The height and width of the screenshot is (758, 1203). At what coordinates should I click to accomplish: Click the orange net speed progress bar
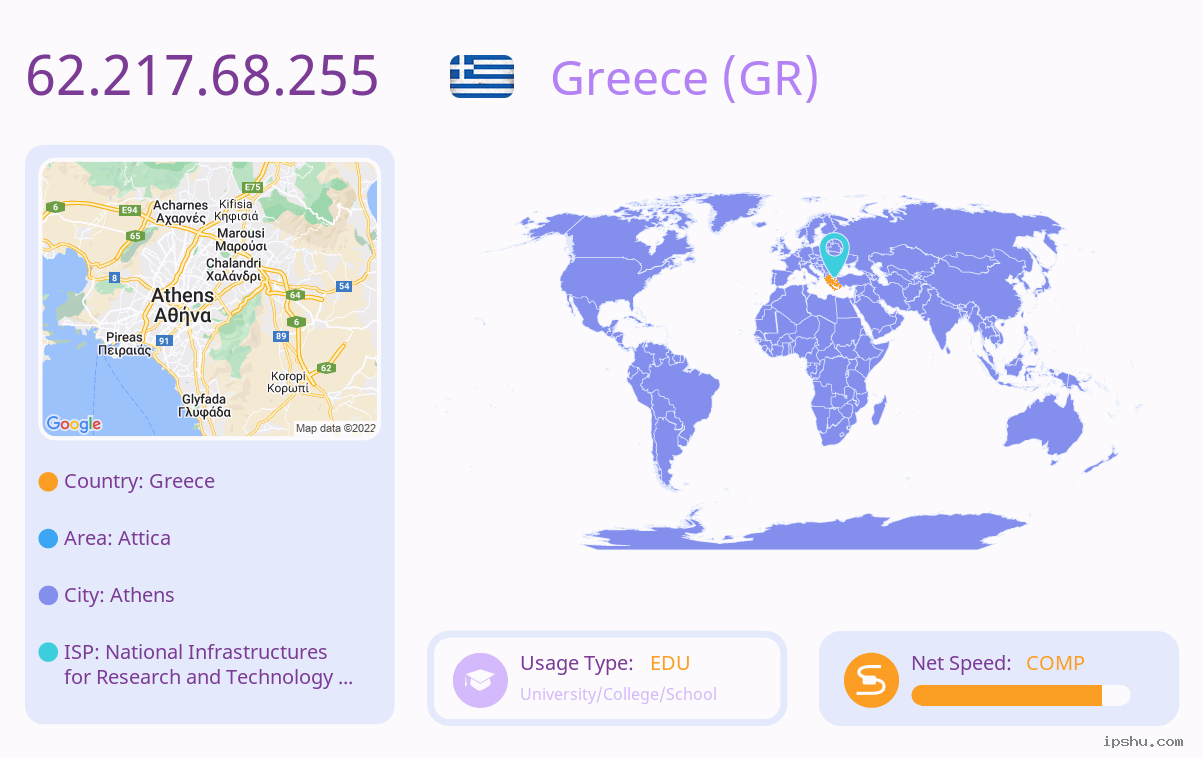(1021, 696)
